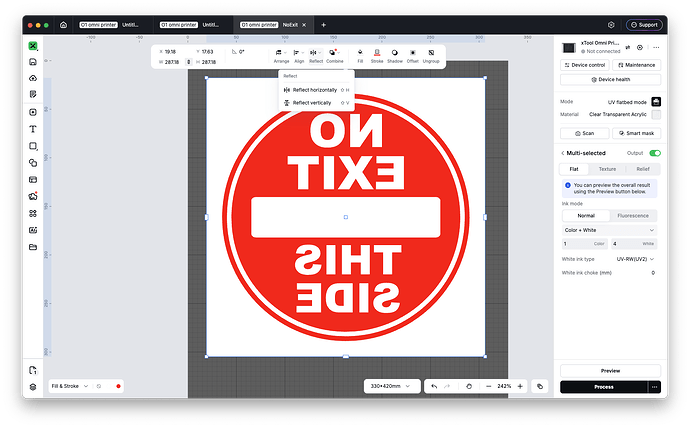The image size is (690, 427).
Task: Click the Scan button
Action: [x=584, y=133]
